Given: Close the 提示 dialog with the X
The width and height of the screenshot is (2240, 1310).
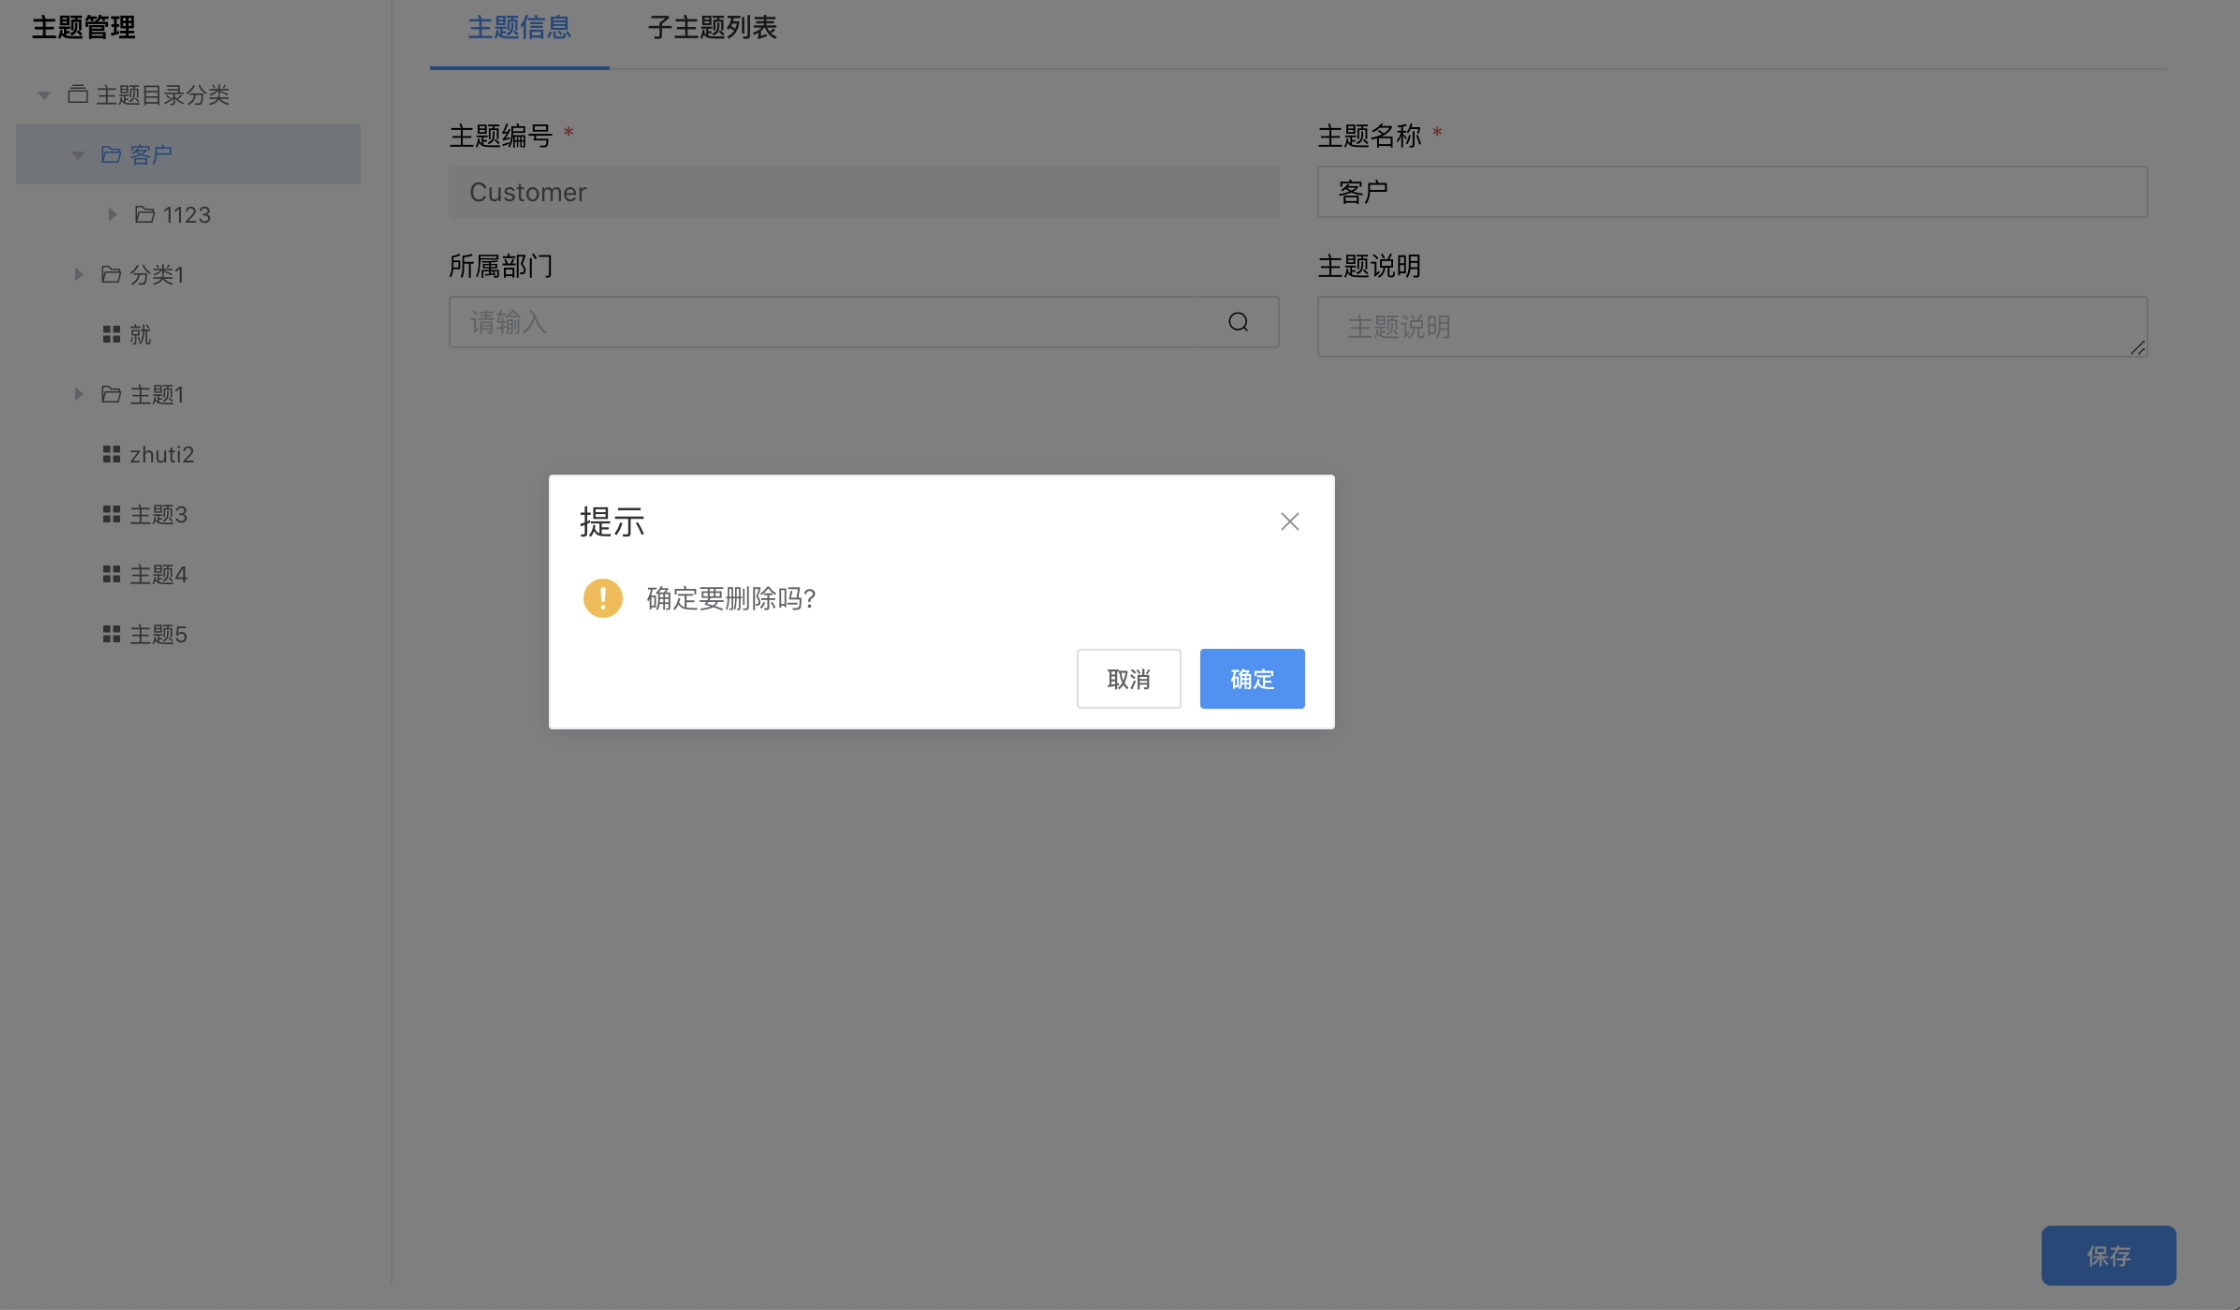Looking at the screenshot, I should pos(1289,521).
